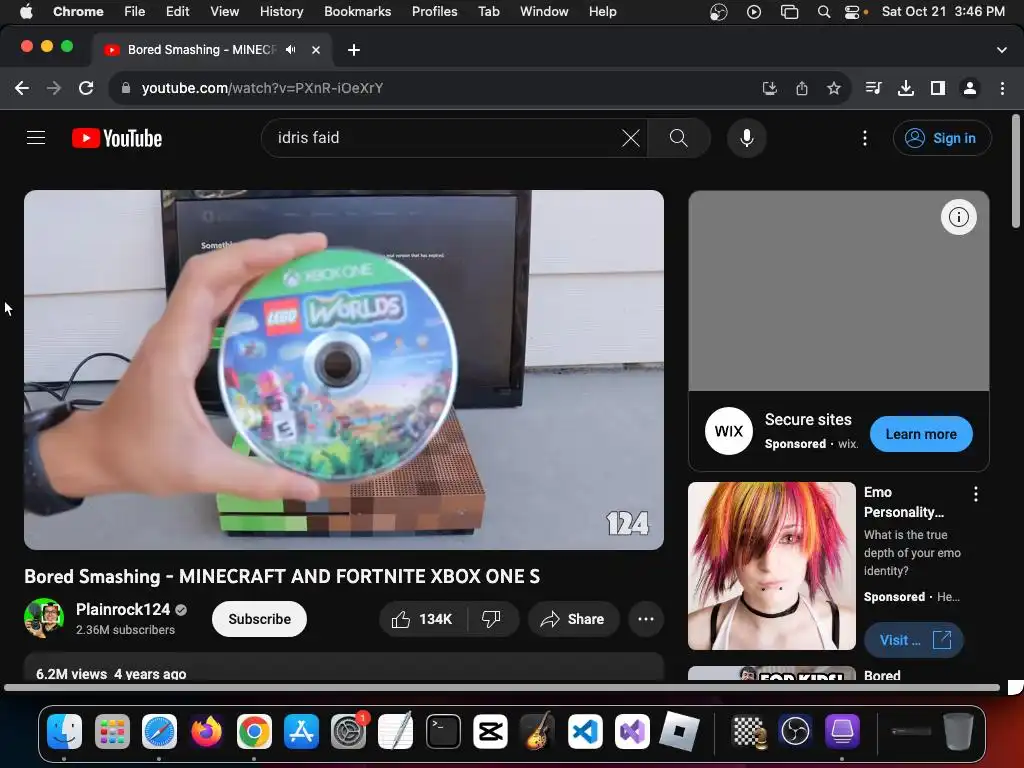Click the page vertical scrollbar
The height and width of the screenshot is (768, 1024).
click(x=1015, y=172)
